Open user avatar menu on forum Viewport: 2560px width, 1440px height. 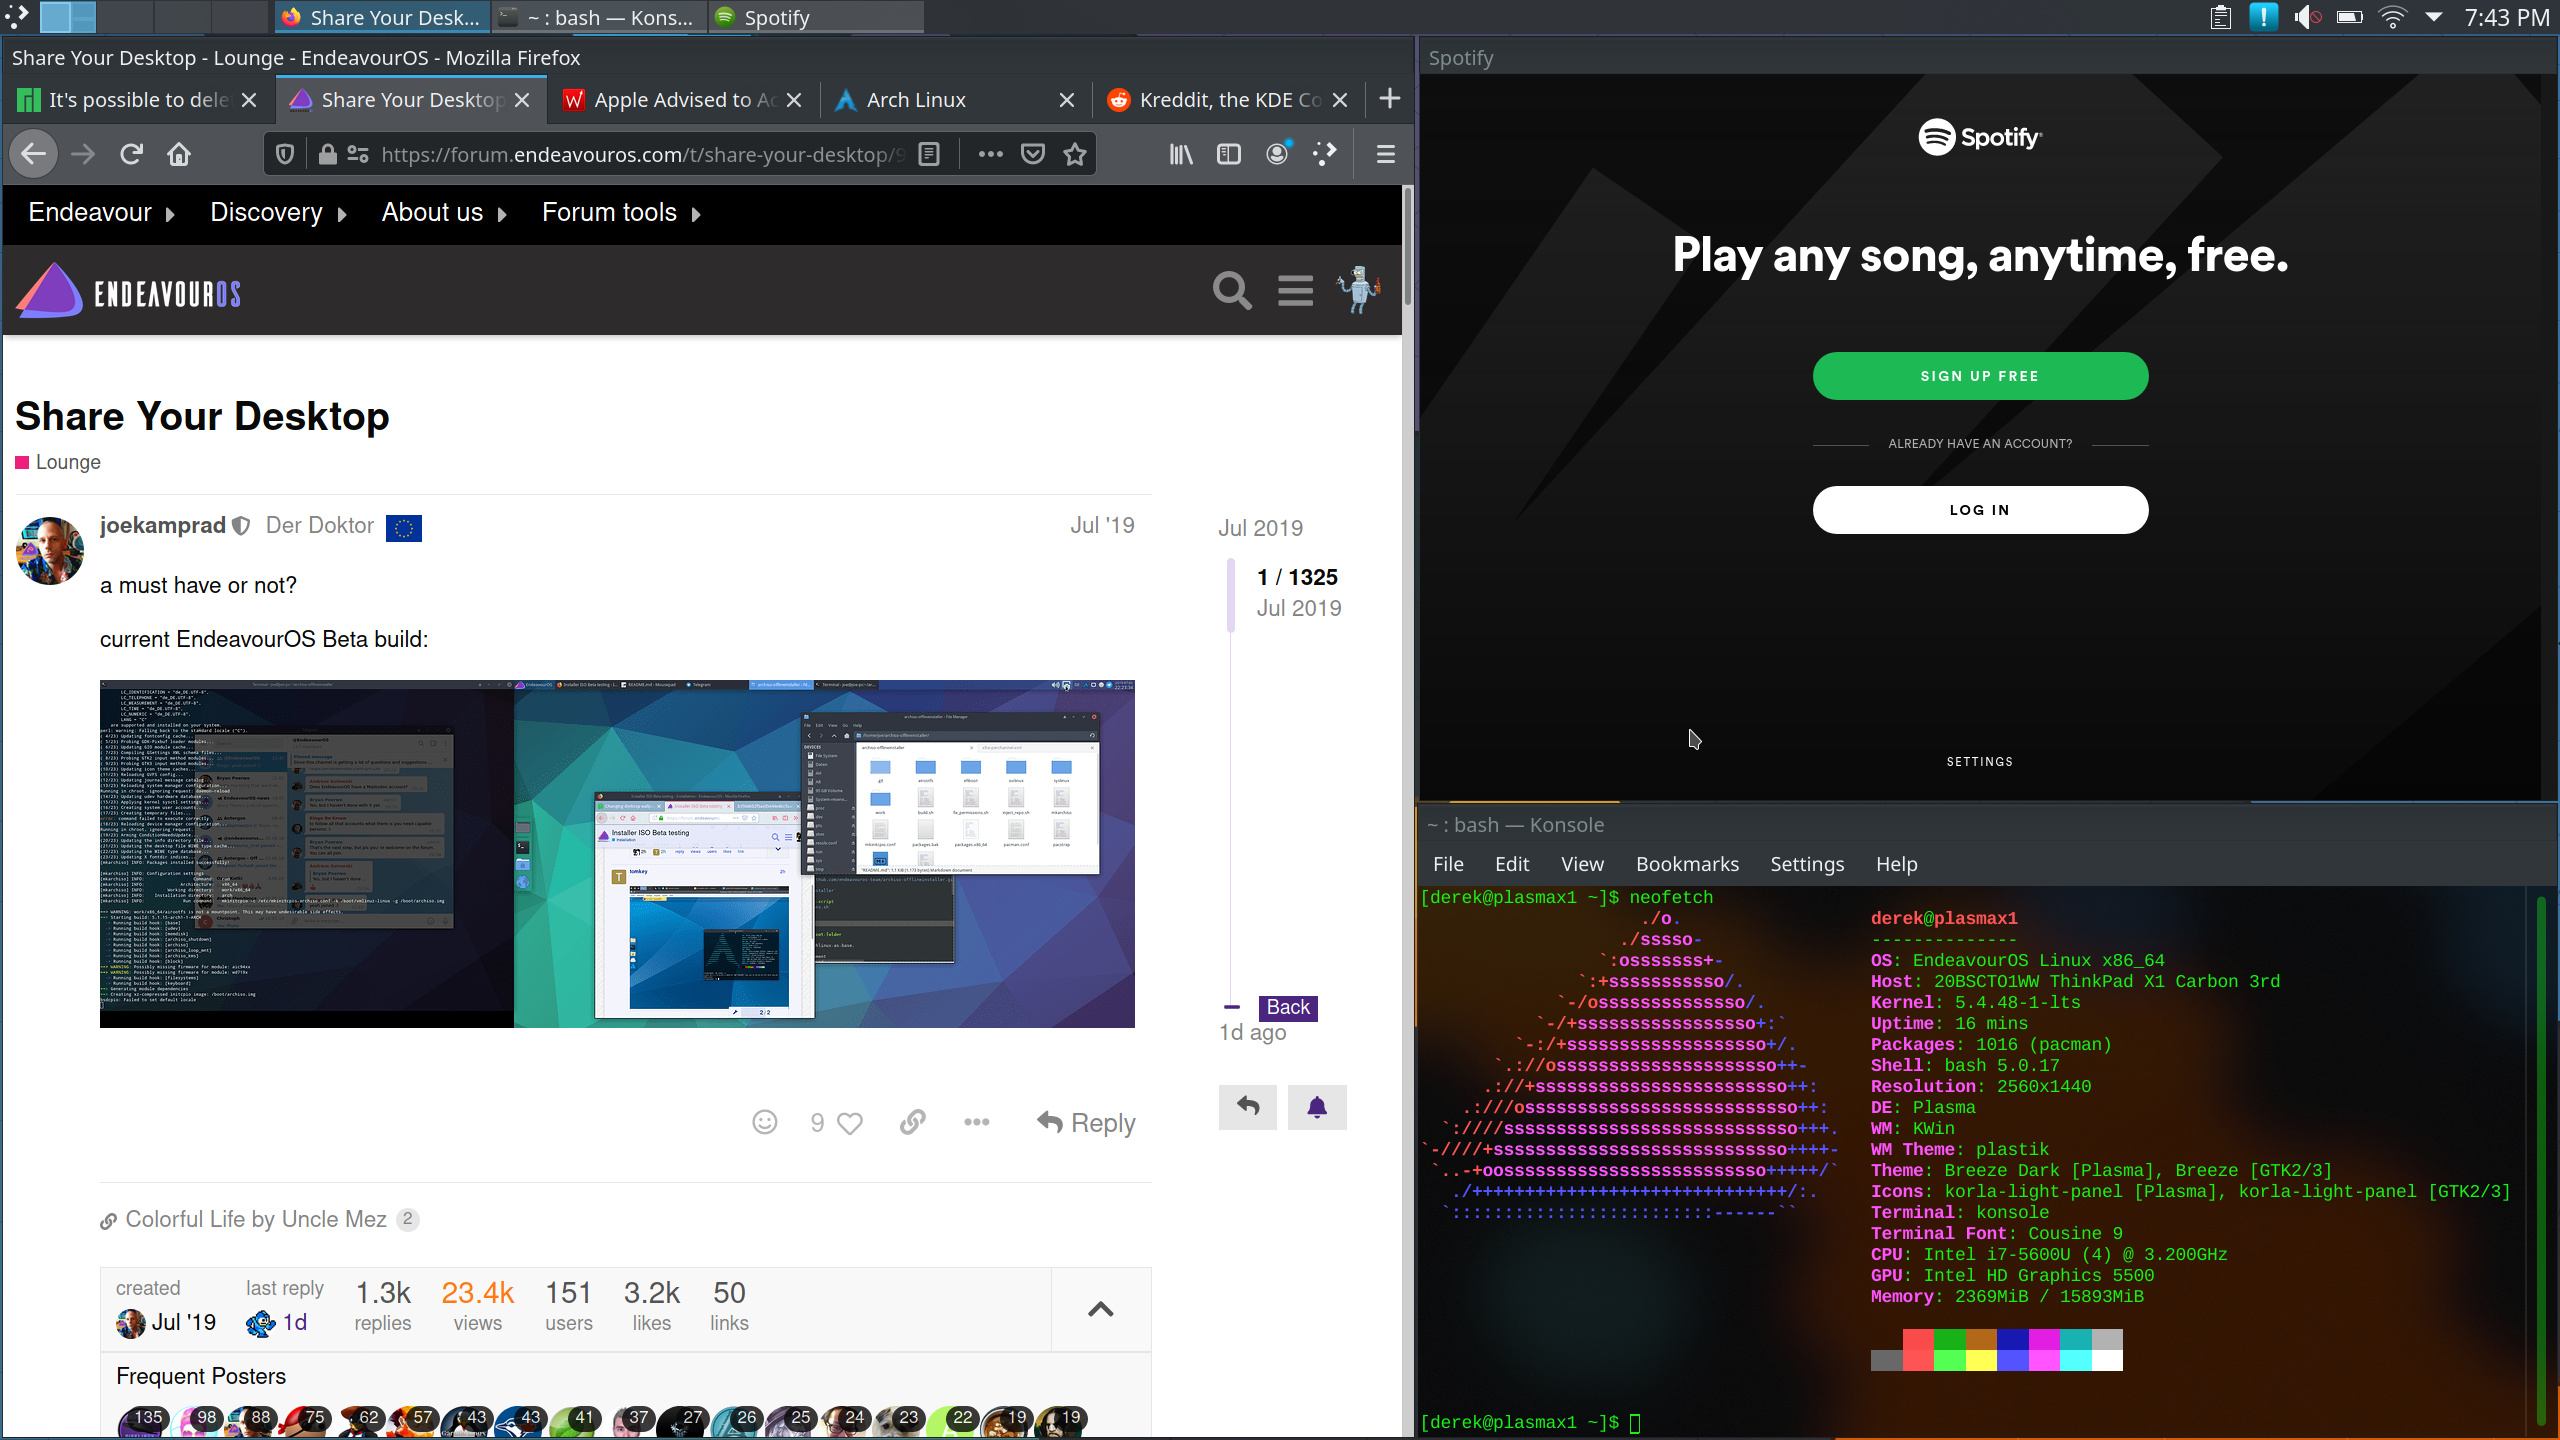pos(1359,289)
